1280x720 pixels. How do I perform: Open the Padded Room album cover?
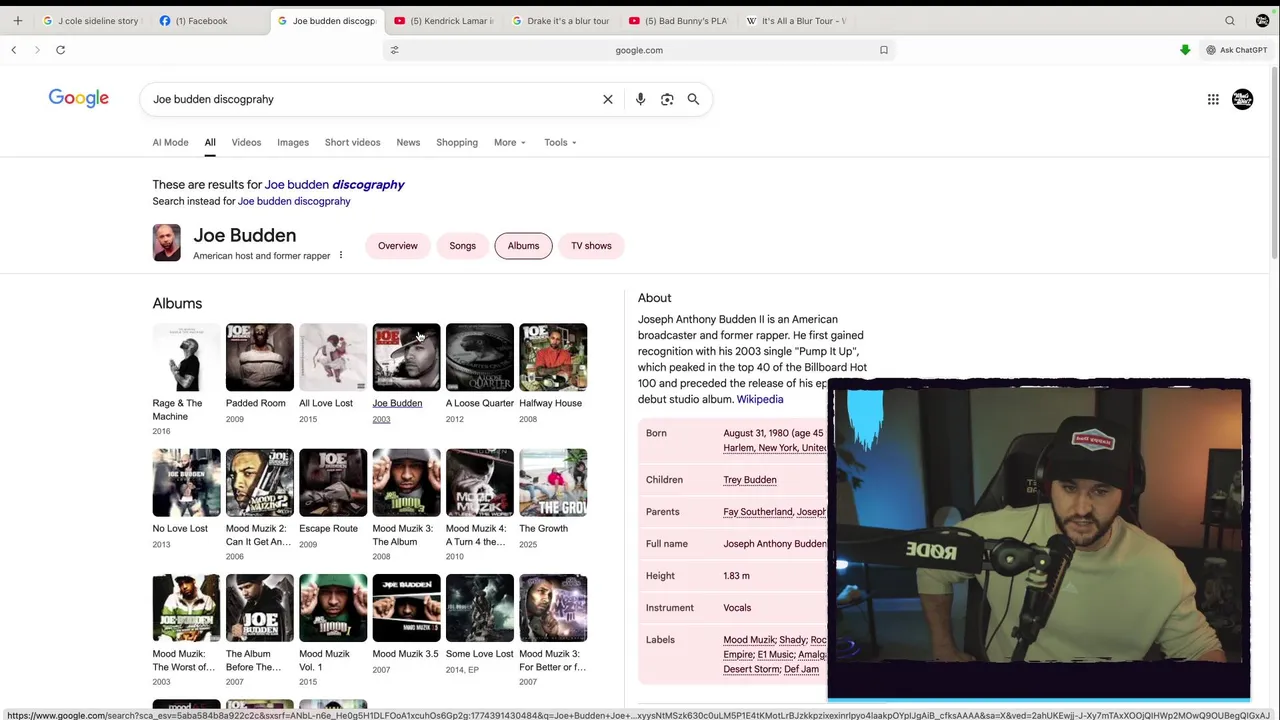click(260, 357)
